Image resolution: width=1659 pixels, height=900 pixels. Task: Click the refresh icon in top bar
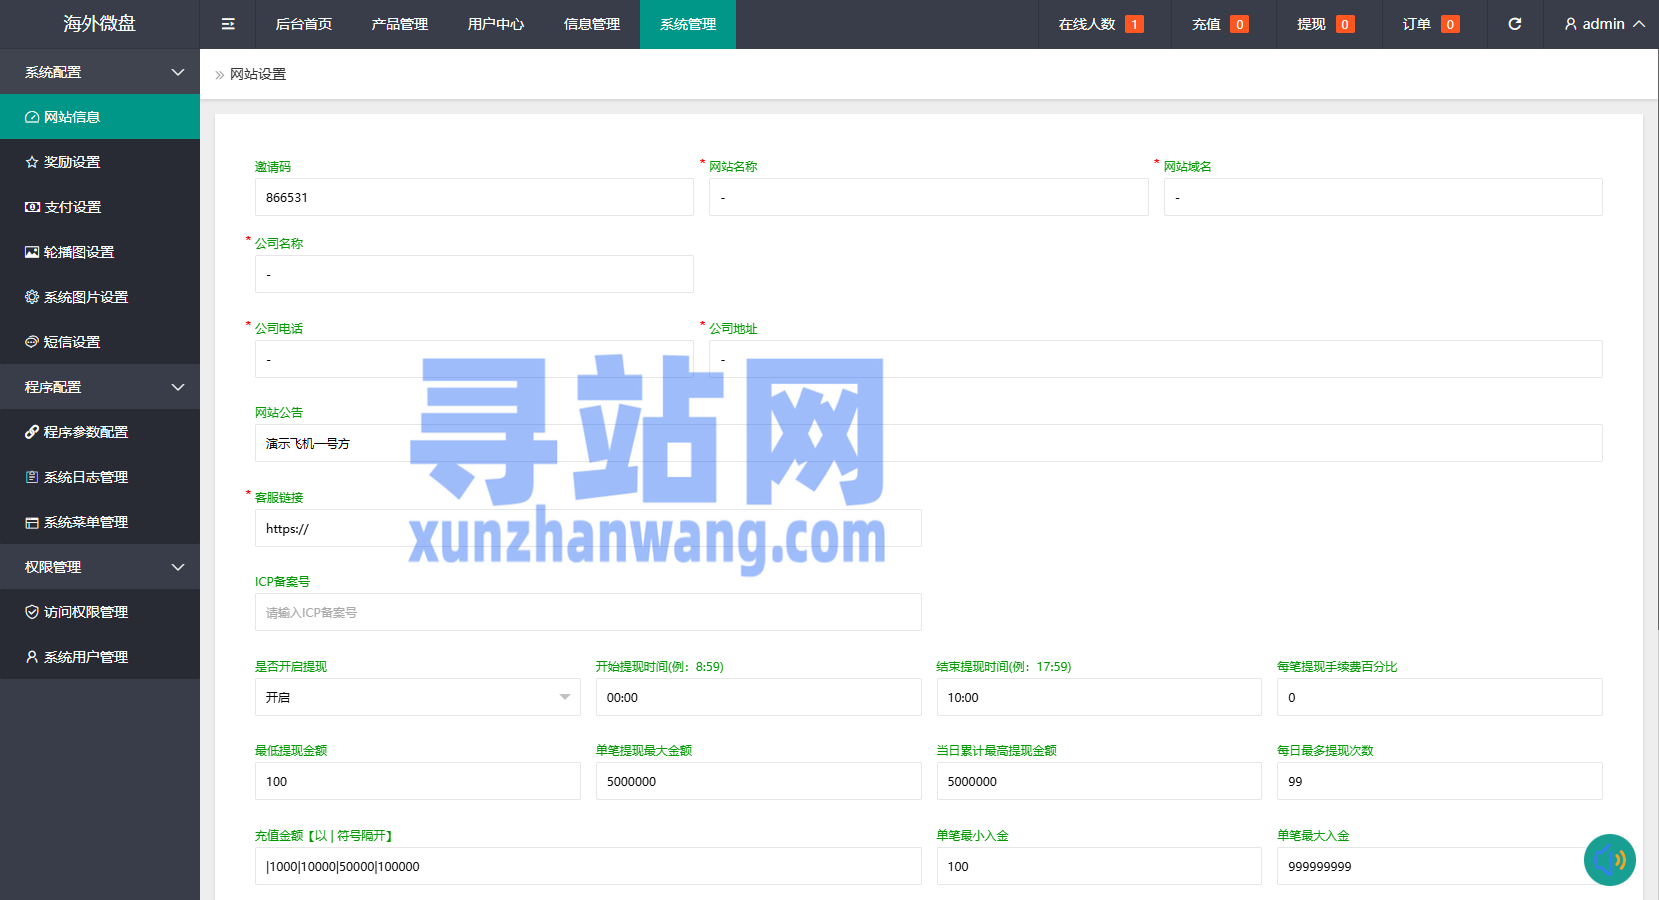1515,24
